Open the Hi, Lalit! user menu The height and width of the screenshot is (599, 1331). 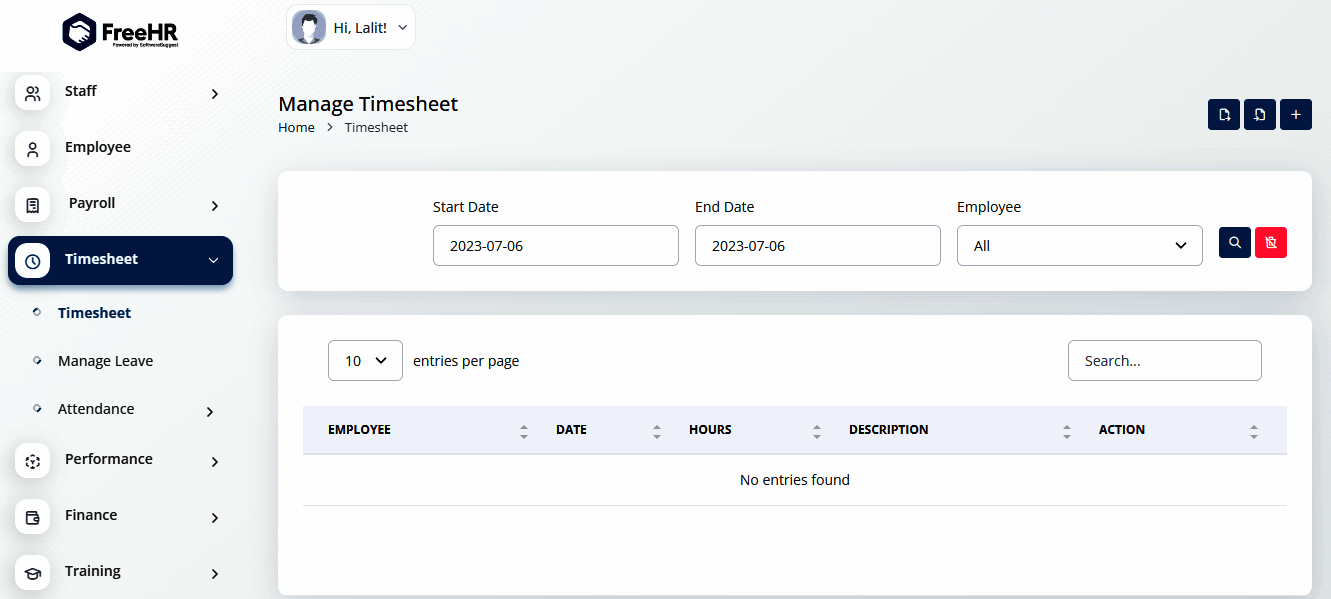click(x=351, y=28)
